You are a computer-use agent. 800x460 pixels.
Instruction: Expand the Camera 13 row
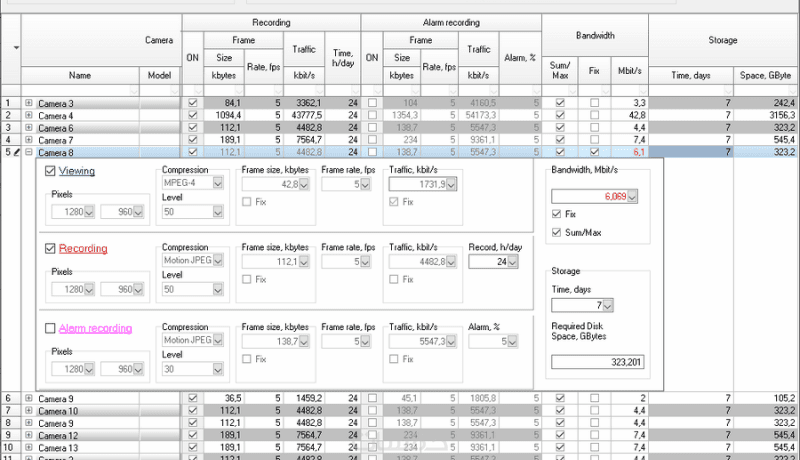(x=29, y=447)
